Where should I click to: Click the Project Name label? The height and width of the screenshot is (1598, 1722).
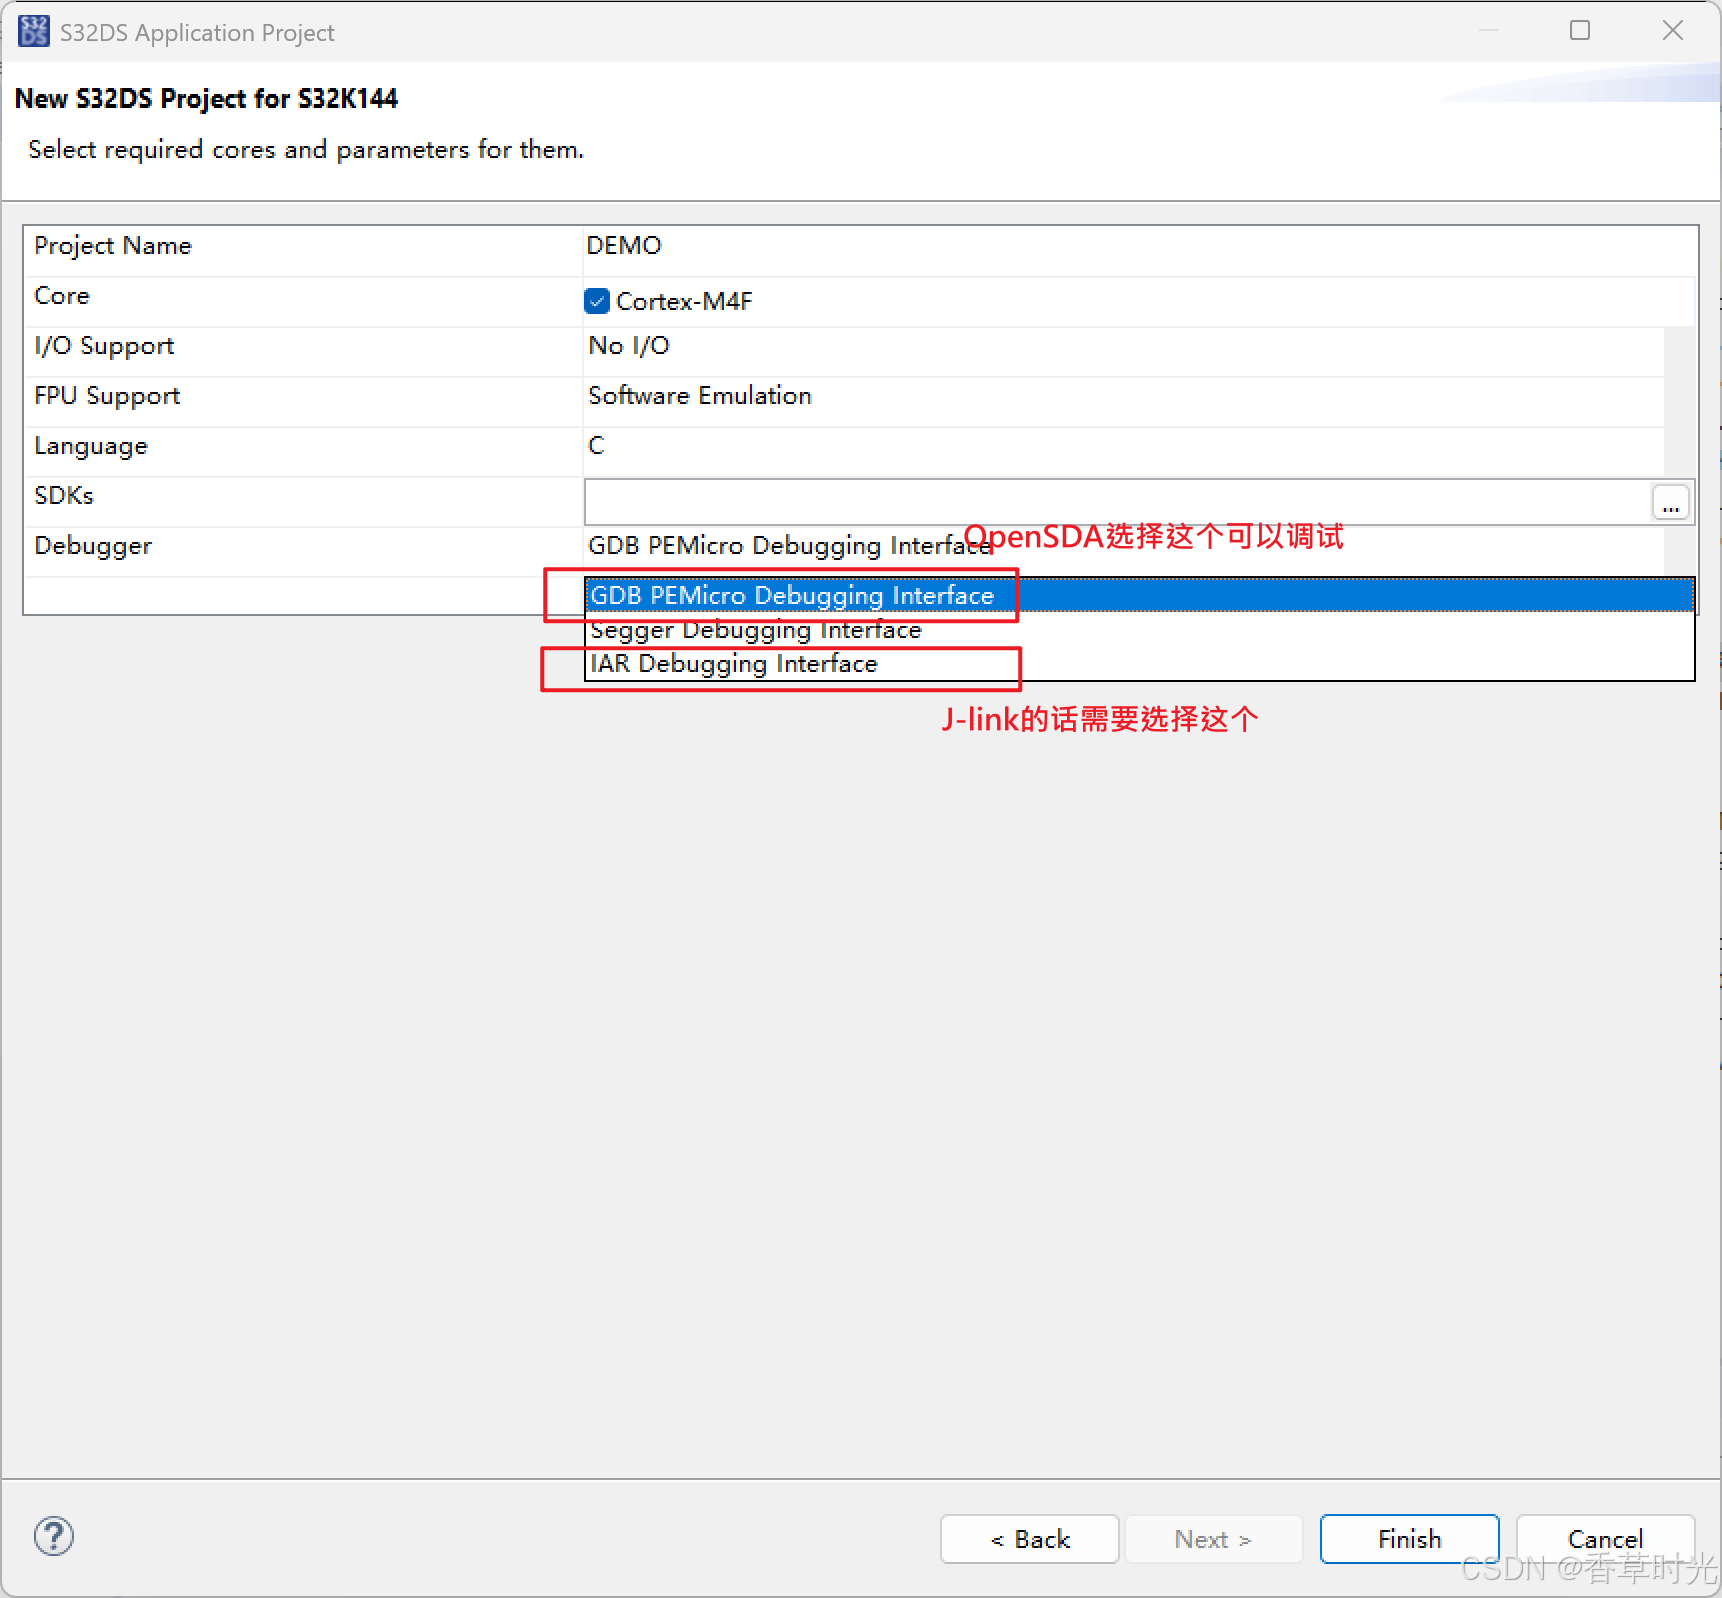(113, 246)
